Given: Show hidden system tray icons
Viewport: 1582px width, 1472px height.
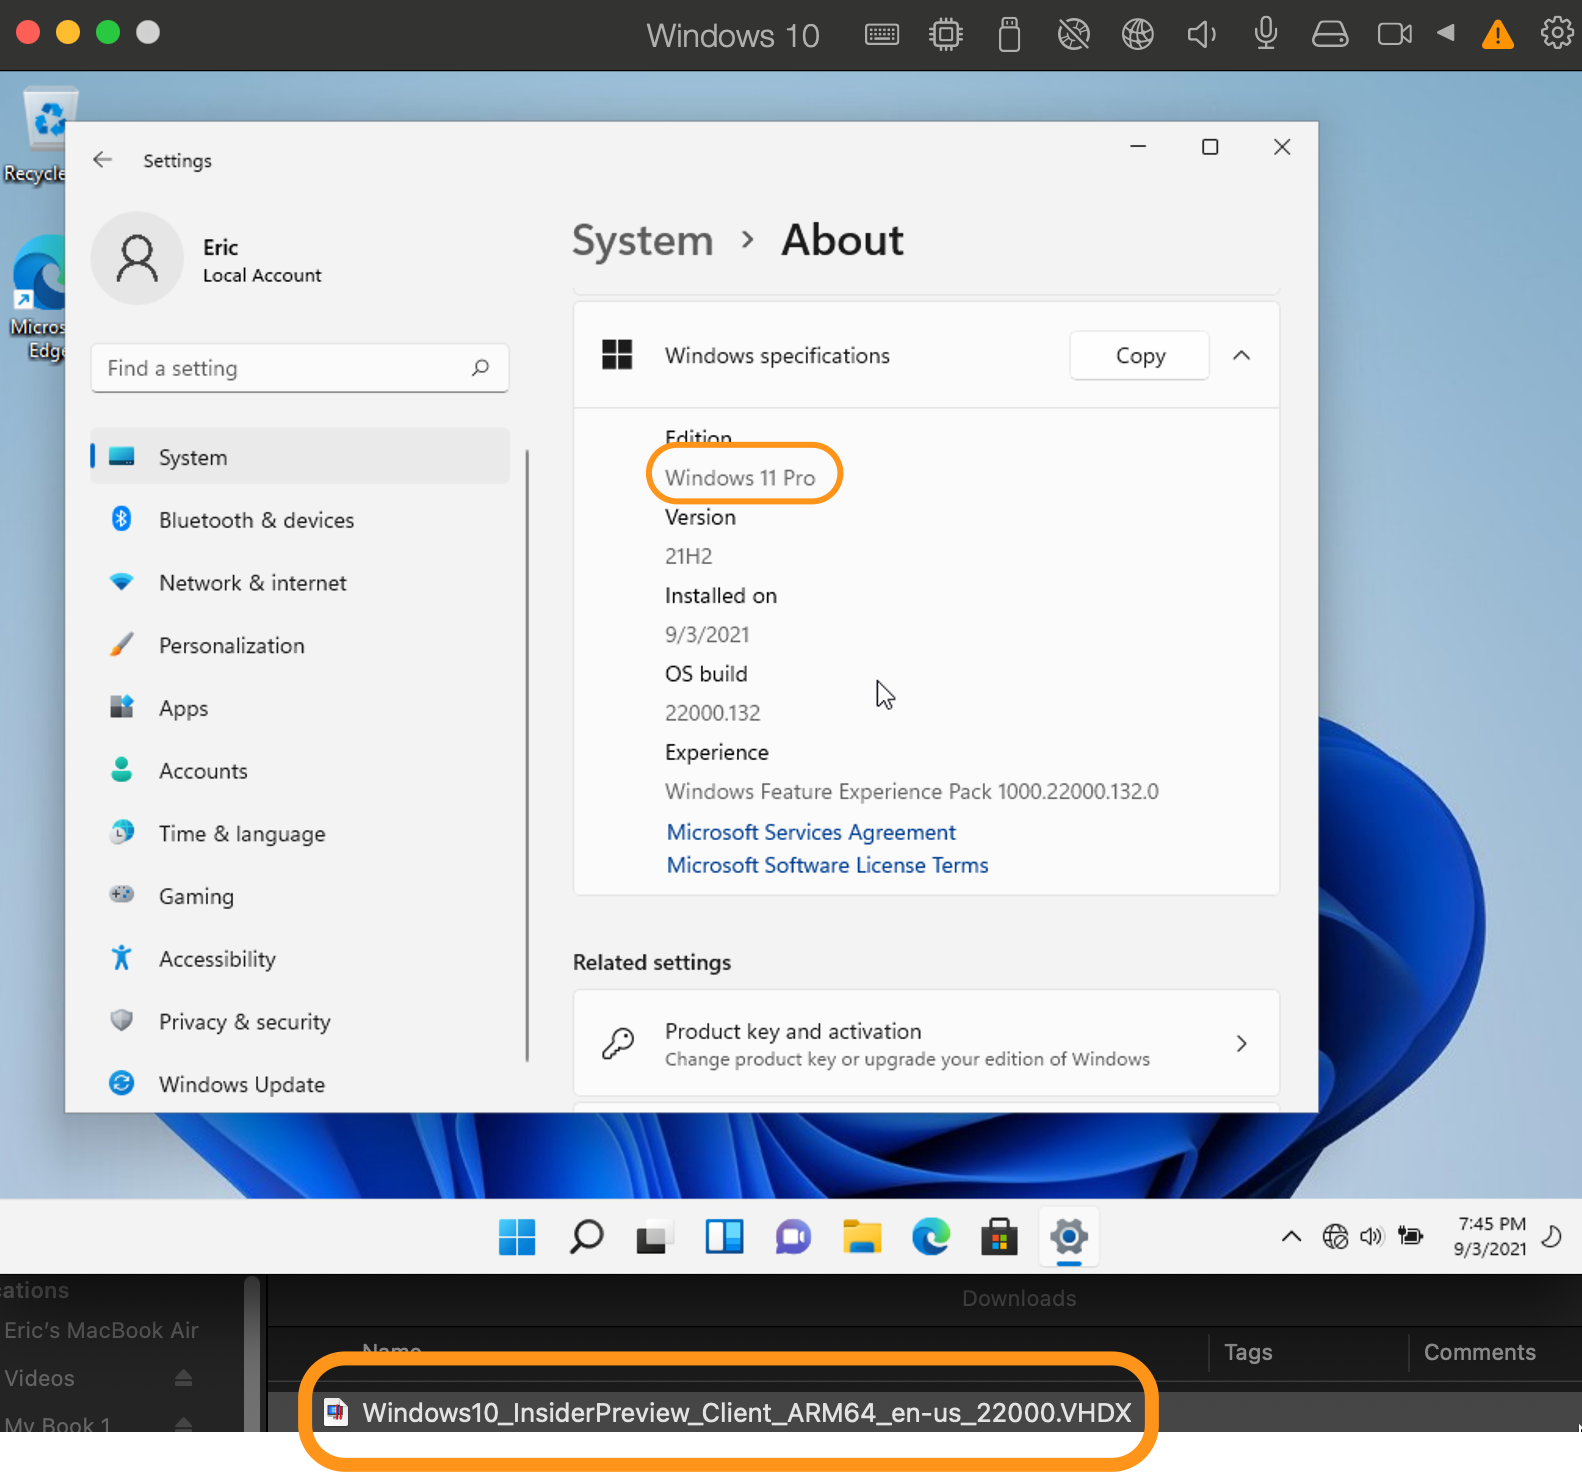Looking at the screenshot, I should click(x=1291, y=1237).
